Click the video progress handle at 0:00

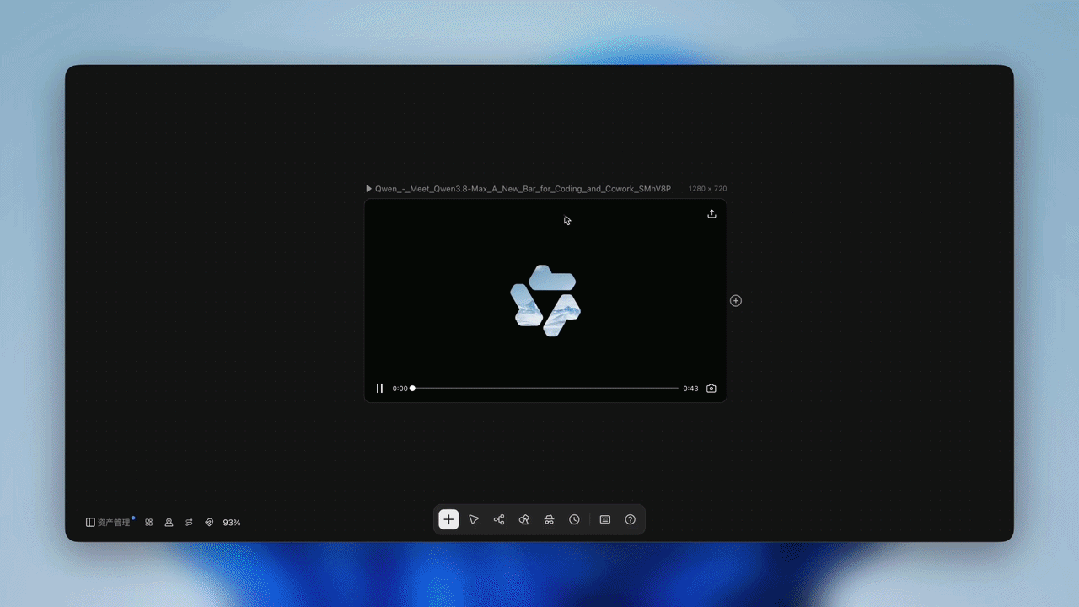click(413, 388)
